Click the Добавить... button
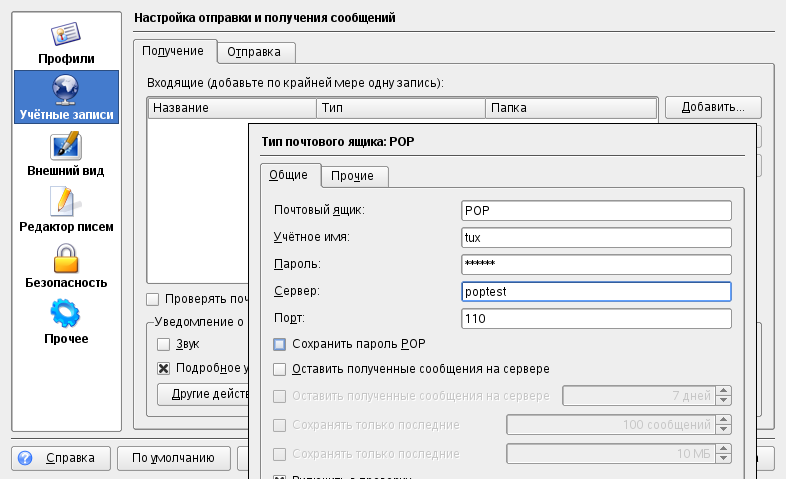This screenshot has height=479, width=786. point(713,107)
